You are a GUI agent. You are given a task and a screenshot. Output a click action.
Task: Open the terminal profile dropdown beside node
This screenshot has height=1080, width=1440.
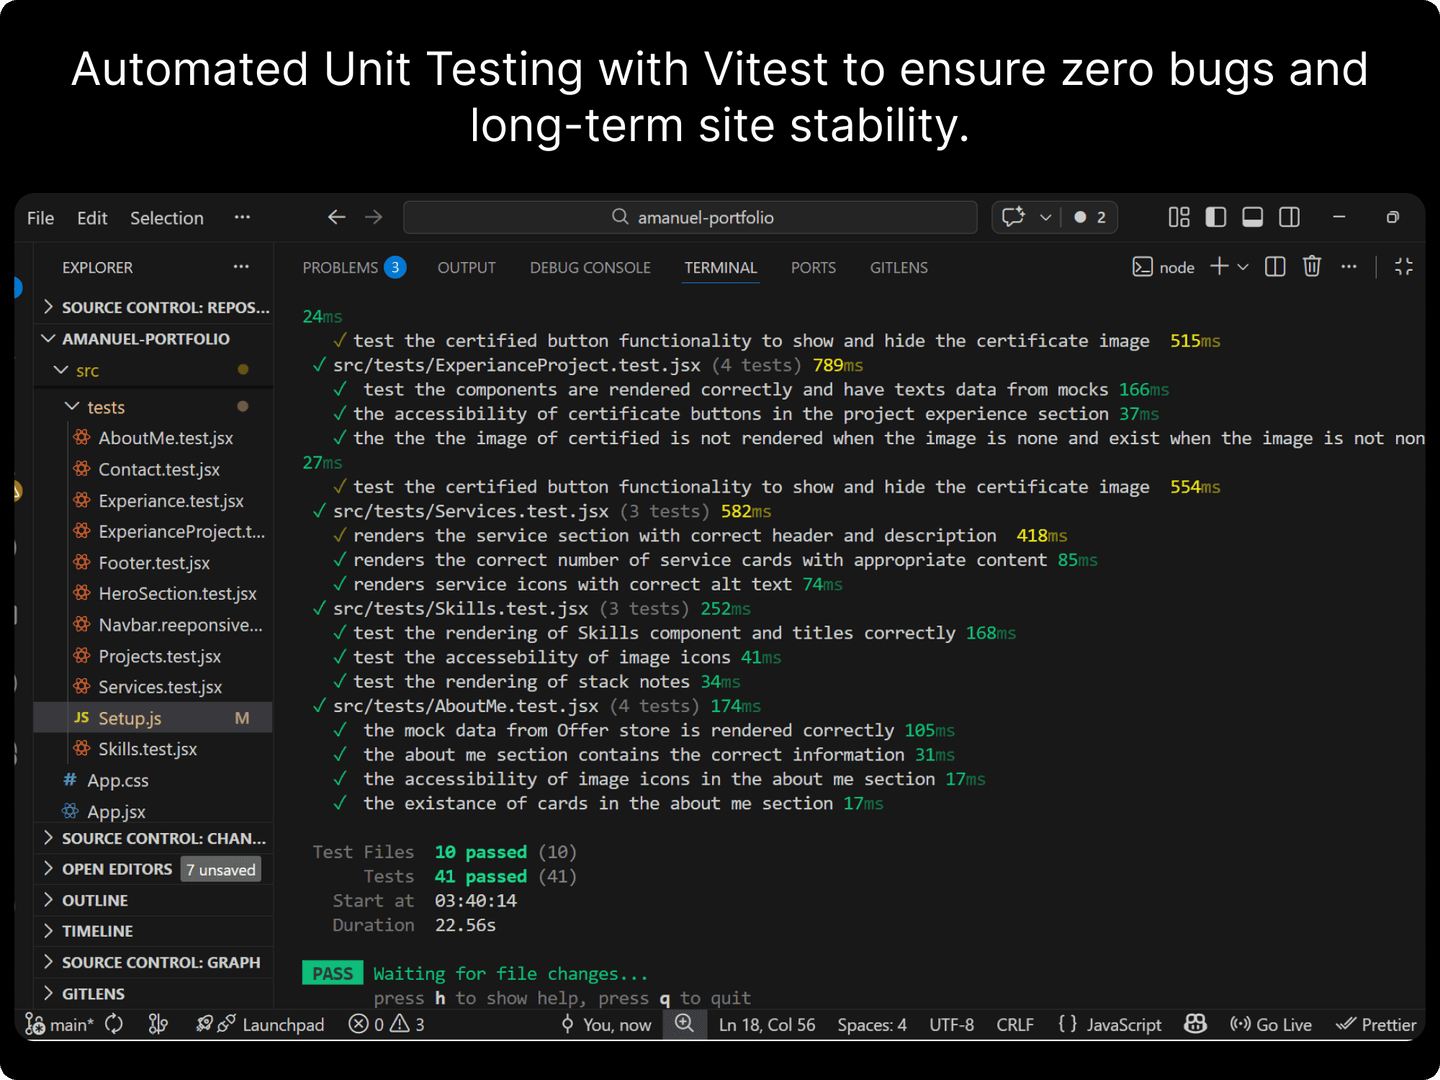tap(1243, 266)
